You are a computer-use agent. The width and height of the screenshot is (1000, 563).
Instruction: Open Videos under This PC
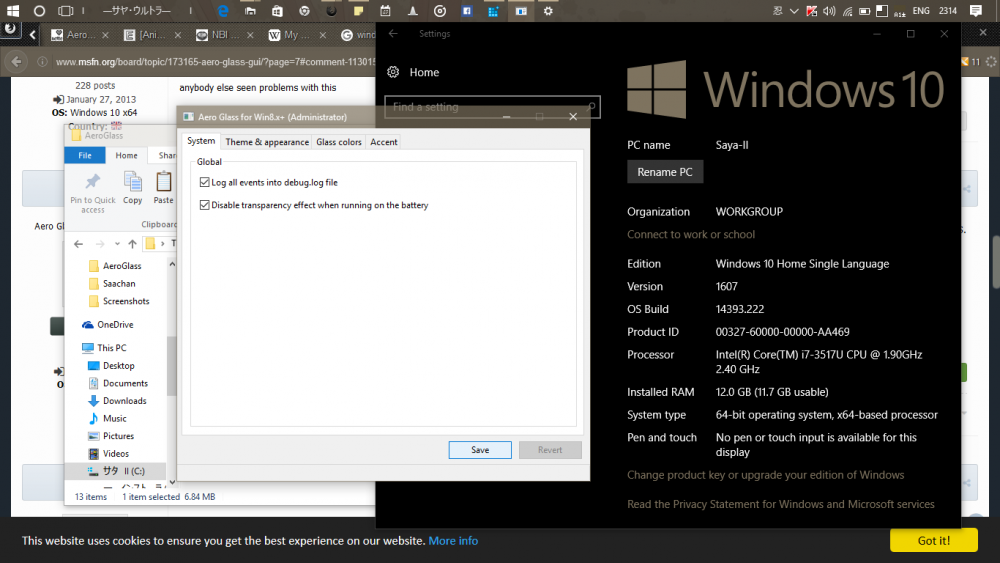click(108, 453)
